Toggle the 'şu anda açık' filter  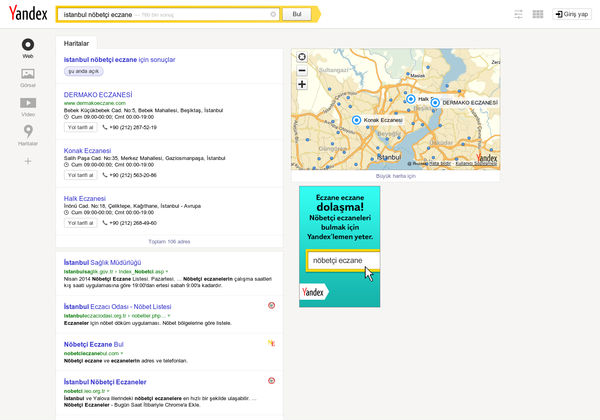pyautogui.click(x=83, y=71)
